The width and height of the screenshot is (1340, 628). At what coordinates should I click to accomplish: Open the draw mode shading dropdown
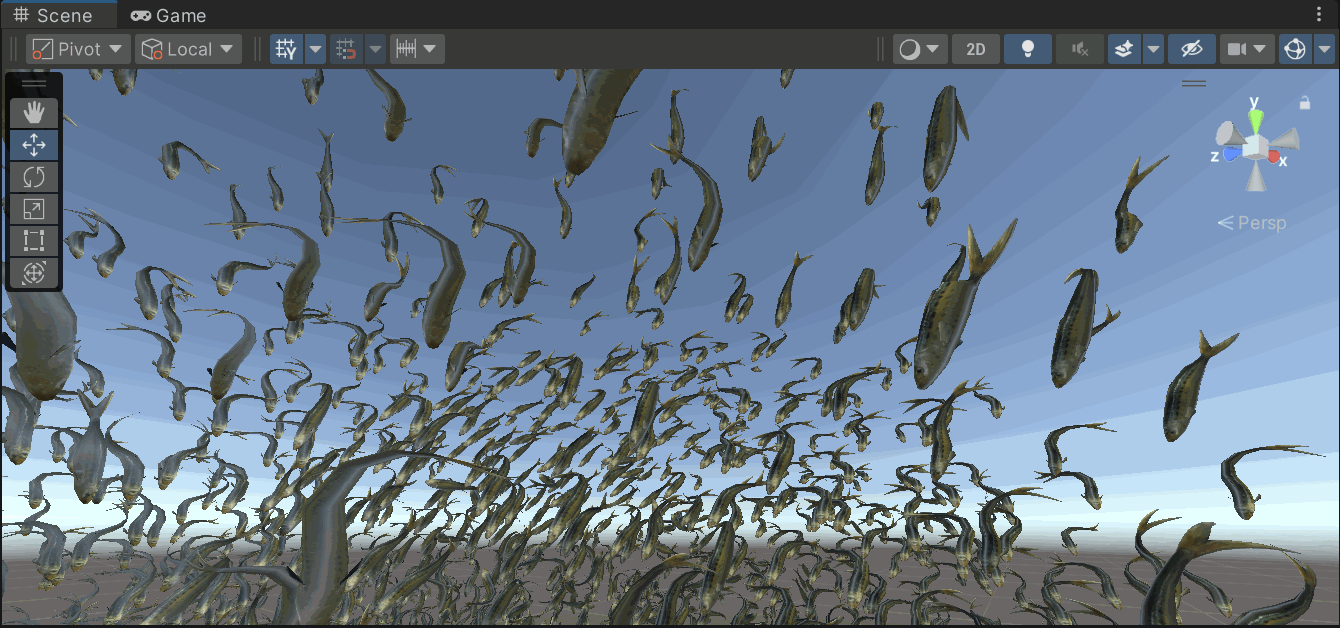(x=920, y=49)
